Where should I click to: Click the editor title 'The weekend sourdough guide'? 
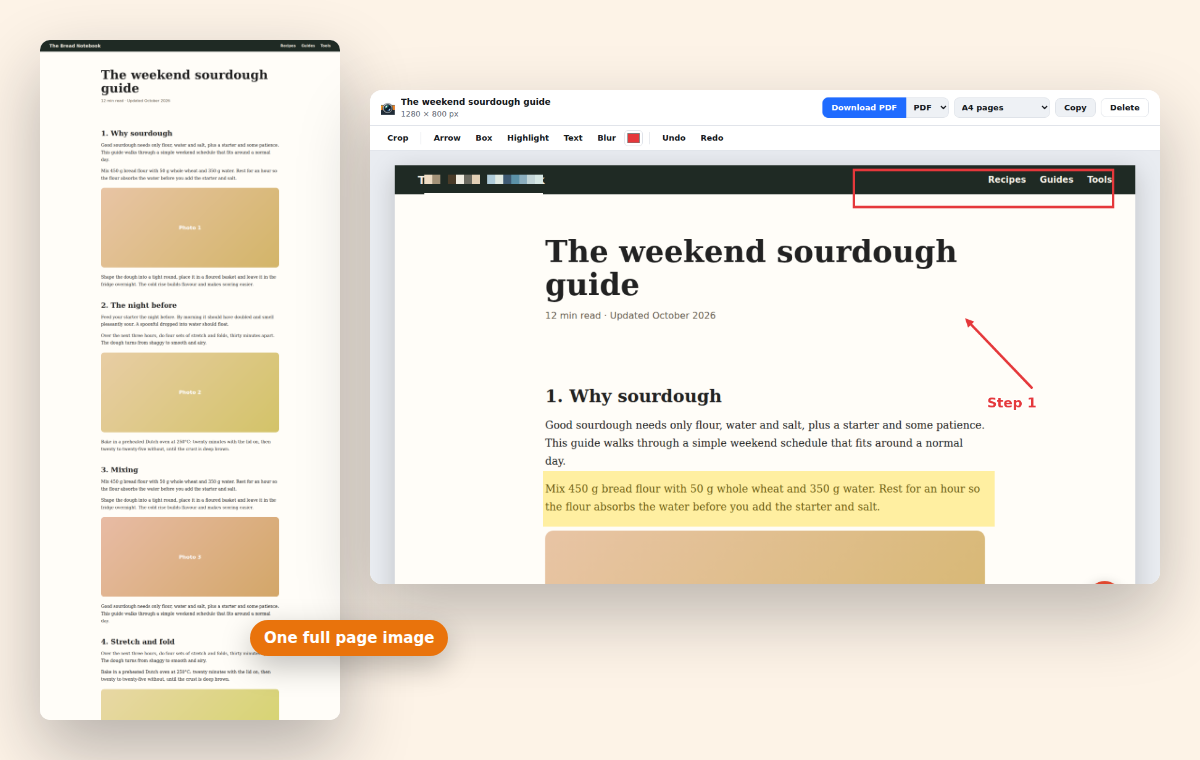[476, 102]
